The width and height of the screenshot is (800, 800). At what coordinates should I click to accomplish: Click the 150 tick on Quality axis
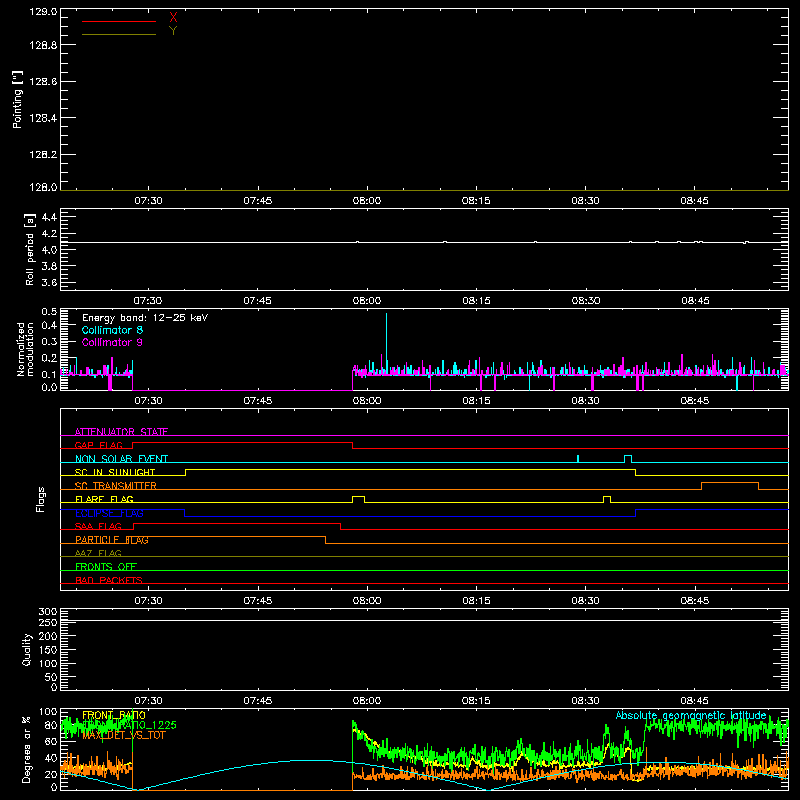click(x=47, y=650)
